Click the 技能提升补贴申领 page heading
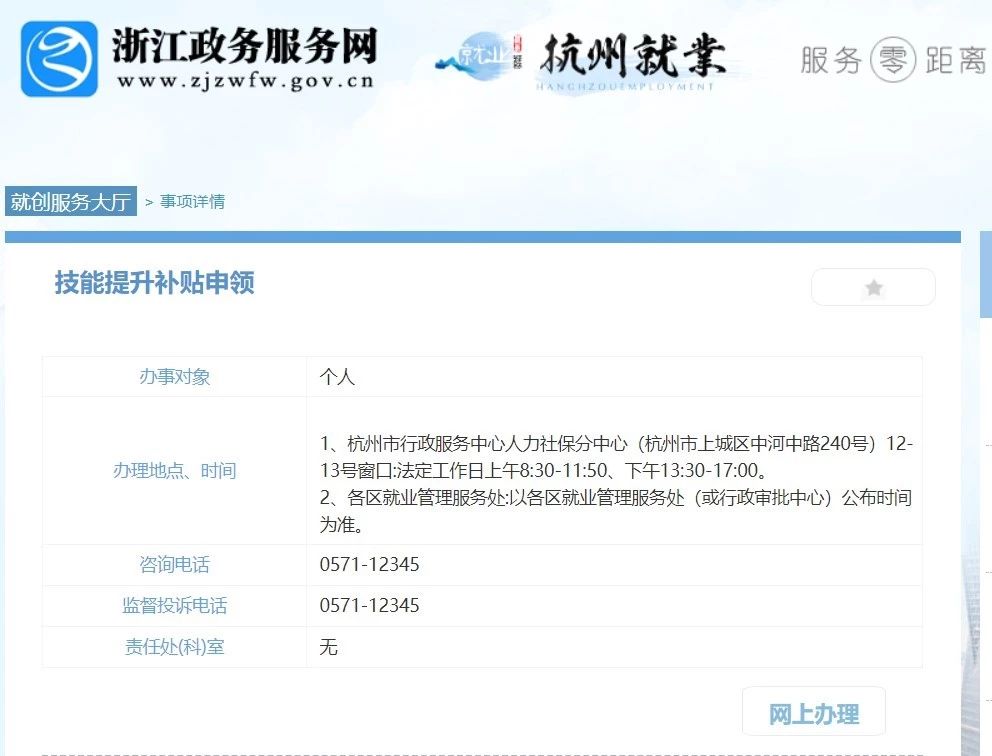This screenshot has width=992, height=756. [155, 283]
